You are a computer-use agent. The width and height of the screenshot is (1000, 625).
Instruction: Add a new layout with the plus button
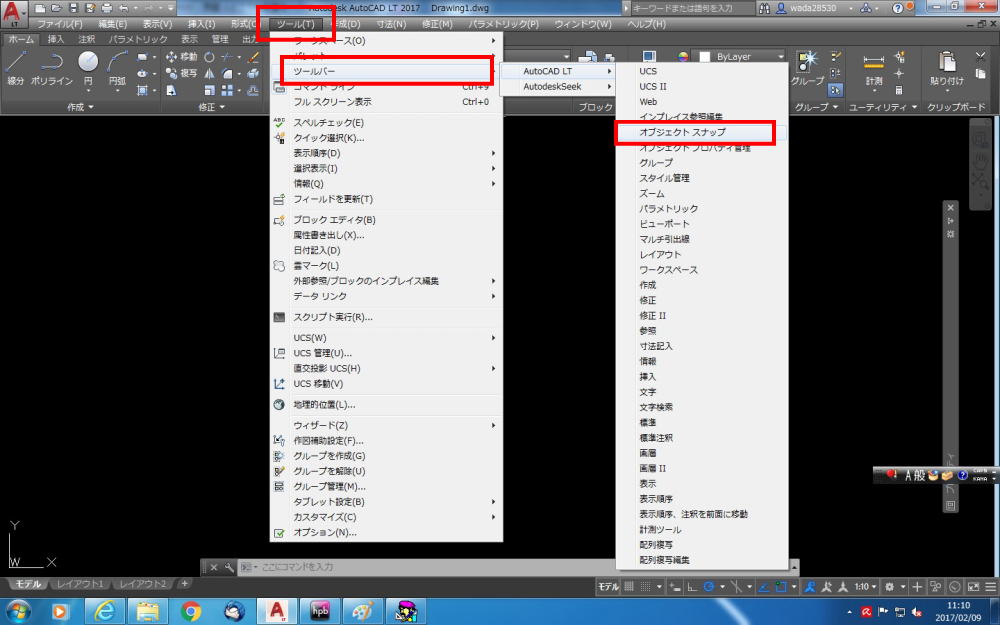[184, 584]
